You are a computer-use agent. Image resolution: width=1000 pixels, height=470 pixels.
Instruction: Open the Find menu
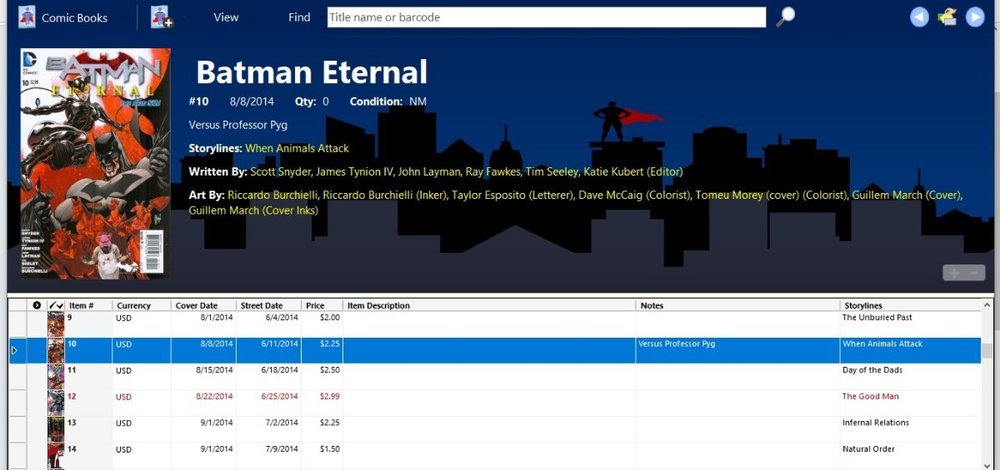[x=299, y=17]
